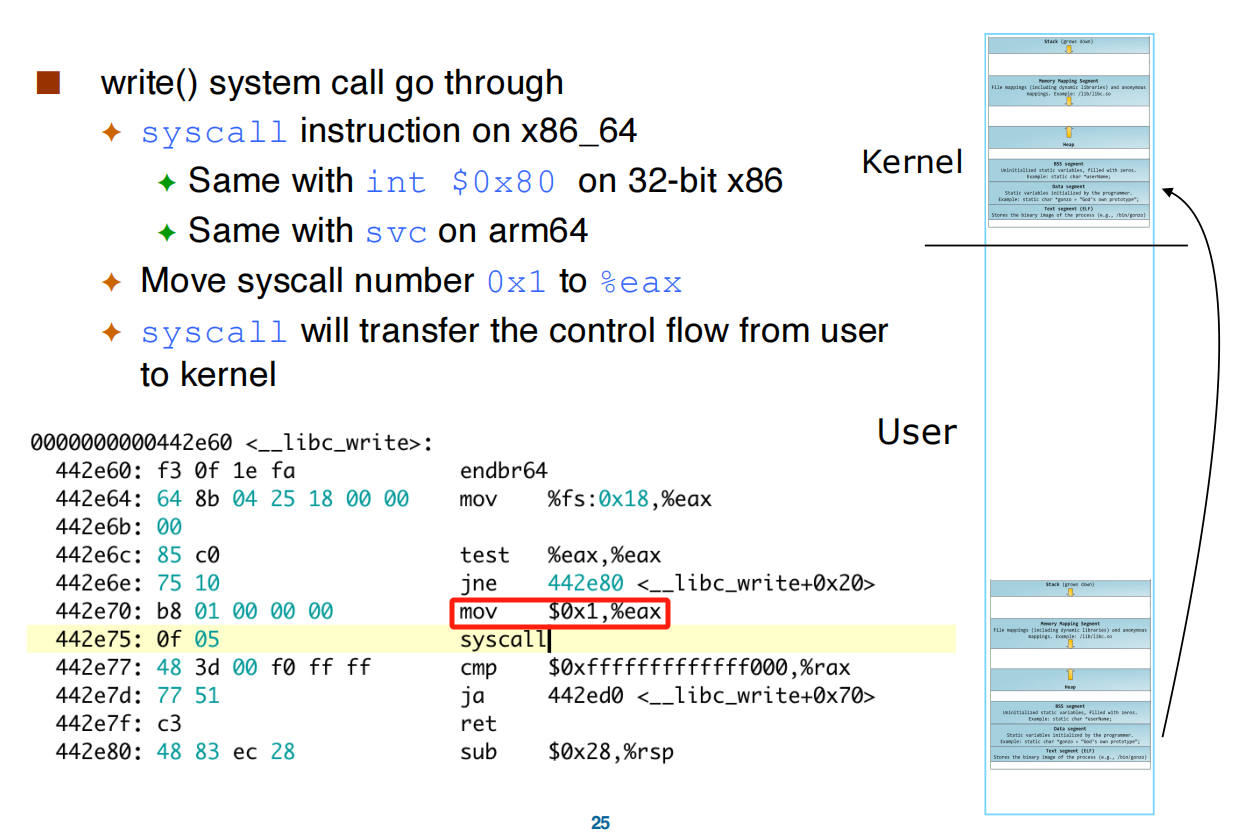Viewport: 1240px width, 832px height.
Task: Click the arrowhead pointing to kernel memory diagram
Action: pos(1170,191)
